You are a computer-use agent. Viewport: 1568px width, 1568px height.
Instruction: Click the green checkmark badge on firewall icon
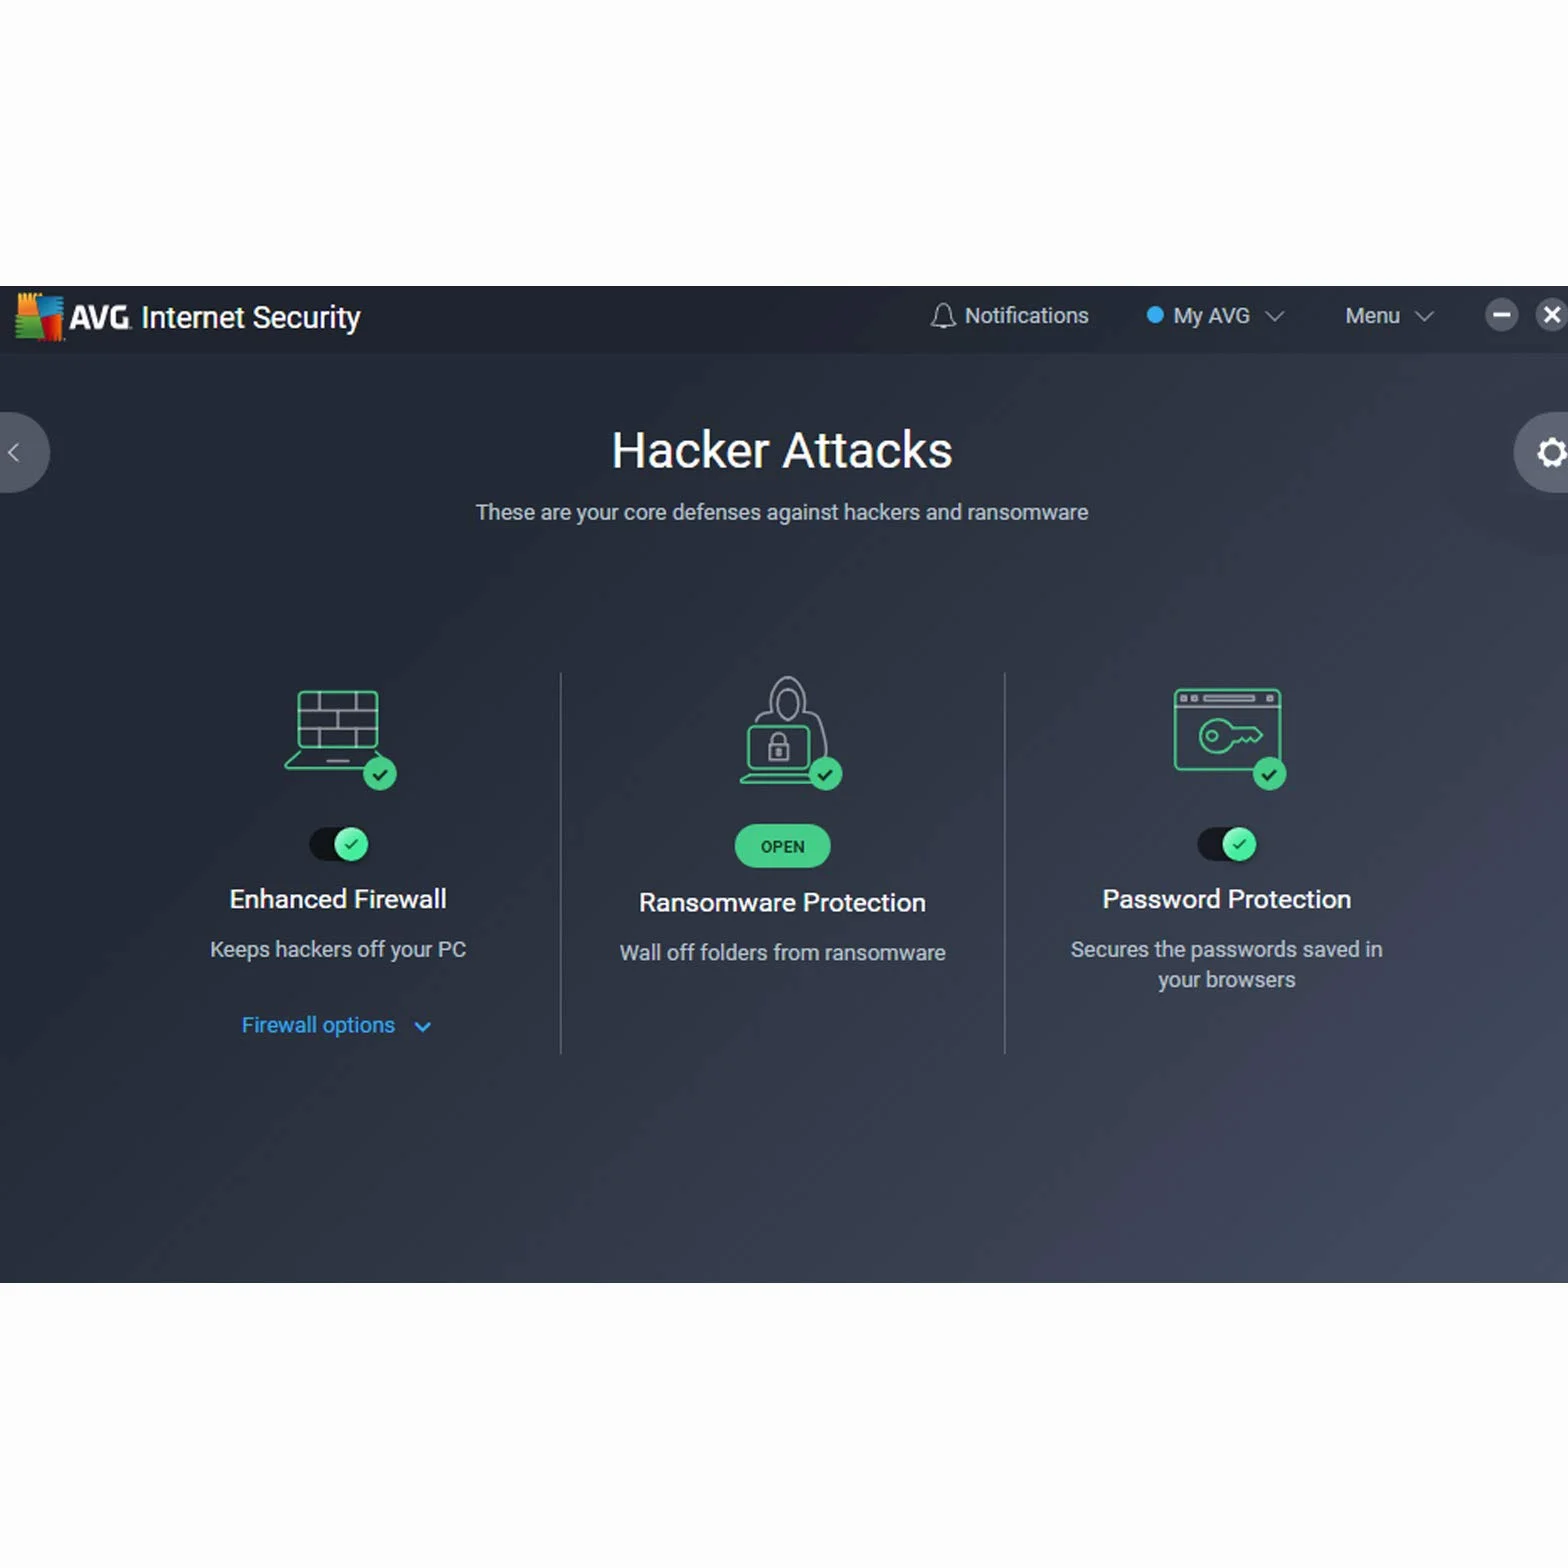(380, 774)
